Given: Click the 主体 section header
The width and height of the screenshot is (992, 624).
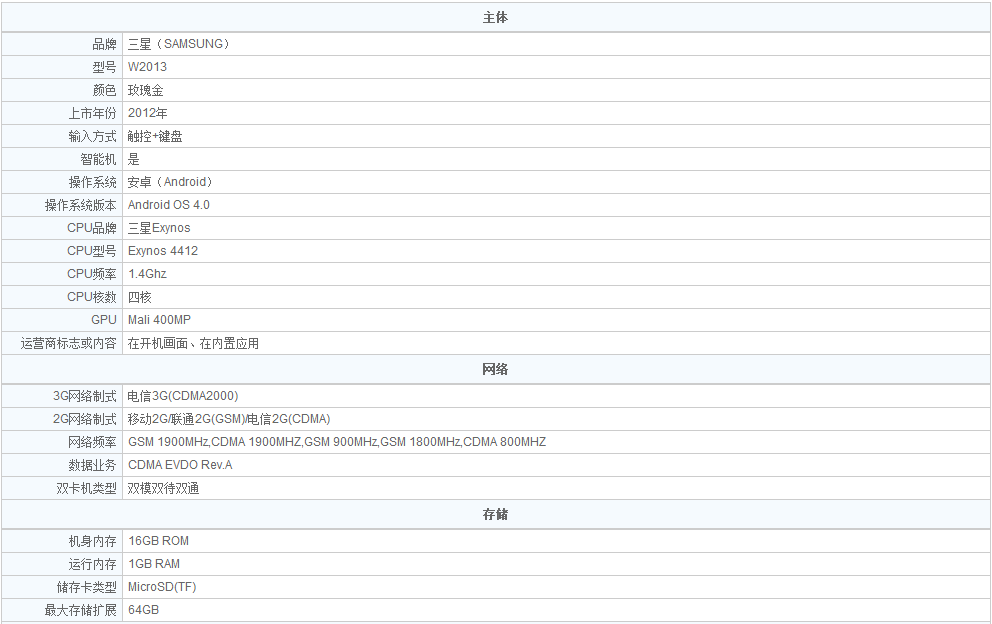Looking at the screenshot, I should [x=495, y=18].
